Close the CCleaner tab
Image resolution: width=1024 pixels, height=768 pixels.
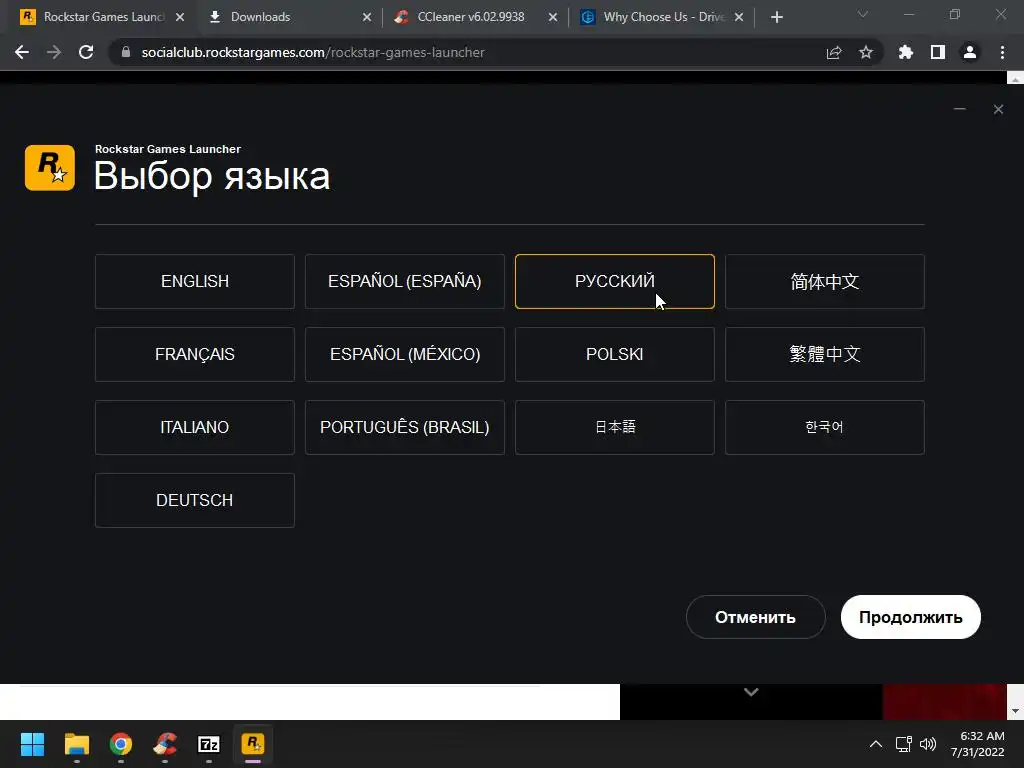pyautogui.click(x=553, y=18)
